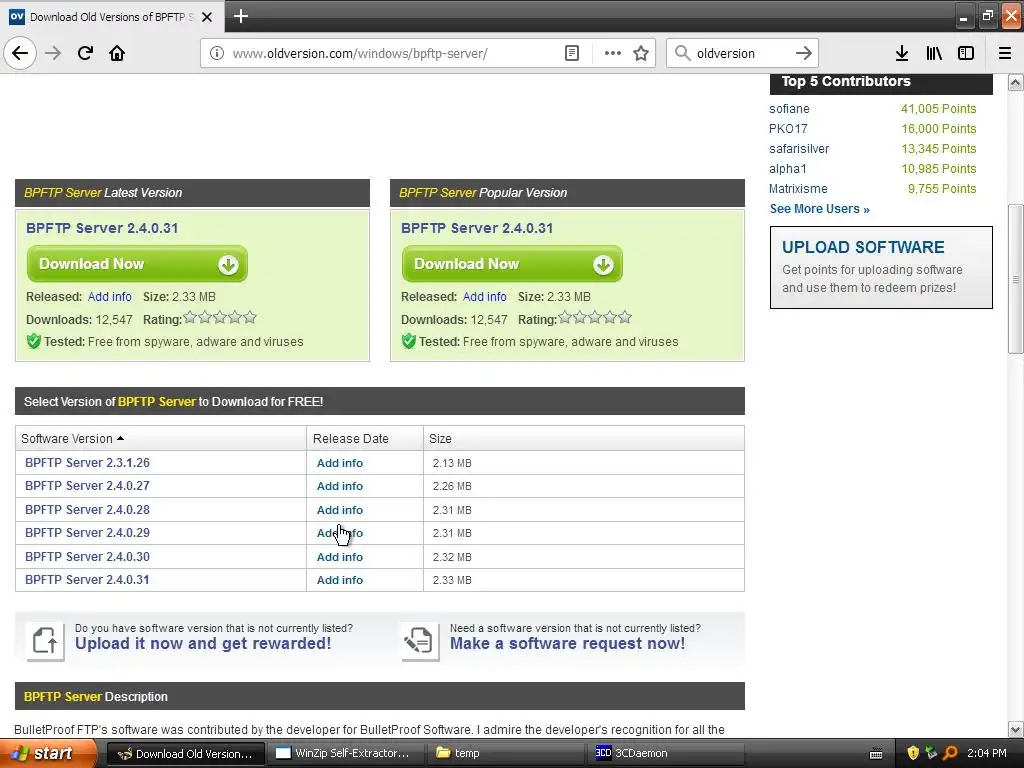The height and width of the screenshot is (768, 1024).
Task: Open BPFTP Server 2.4.0.30 link
Action: 87,556
